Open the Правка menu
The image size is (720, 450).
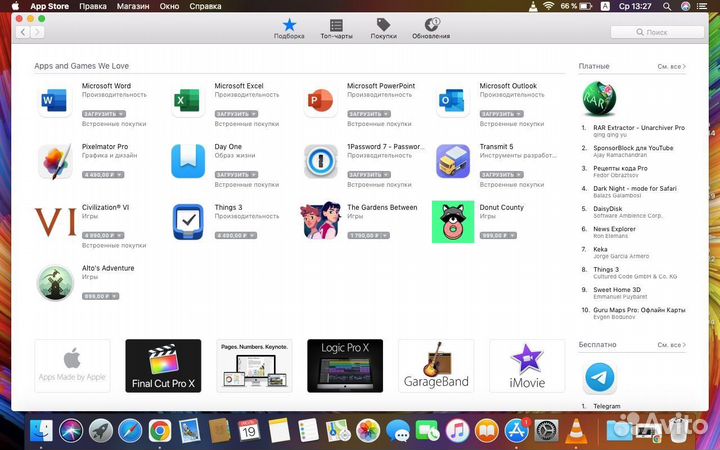tap(93, 6)
